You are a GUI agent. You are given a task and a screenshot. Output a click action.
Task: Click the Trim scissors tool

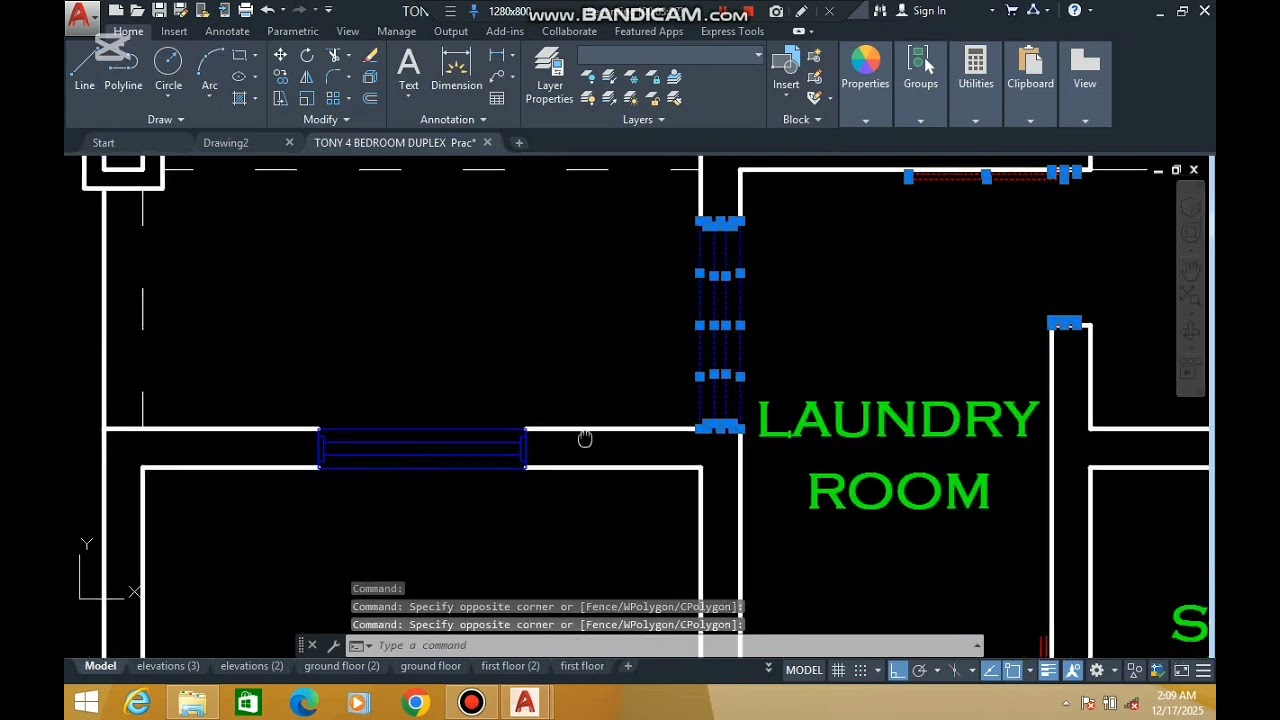pyautogui.click(x=334, y=55)
